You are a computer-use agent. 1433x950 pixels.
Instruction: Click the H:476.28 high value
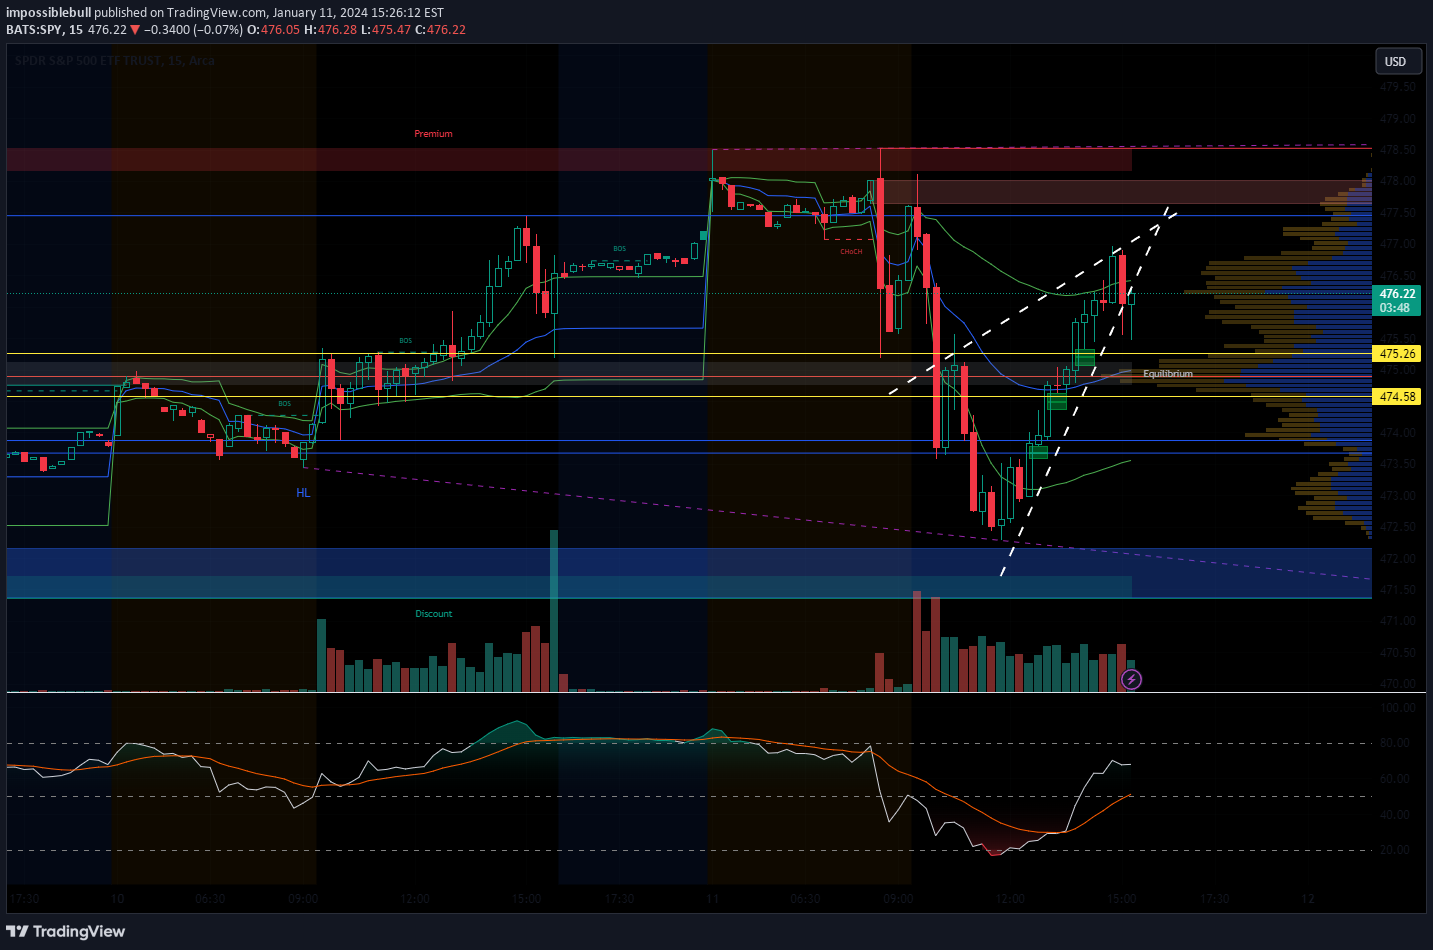pos(330,30)
